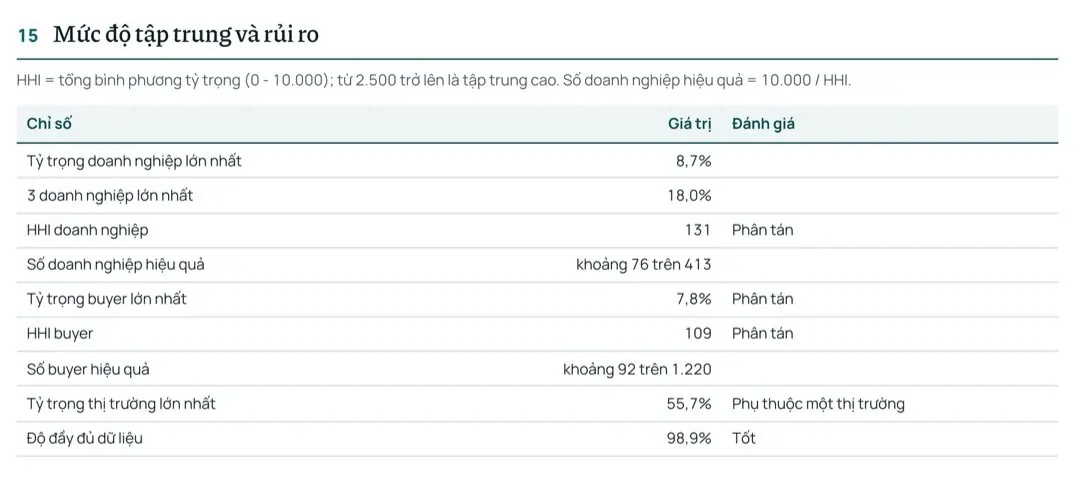Click the value khoảng 92 trên 1.220
The width and height of the screenshot is (1075, 488).
(638, 369)
